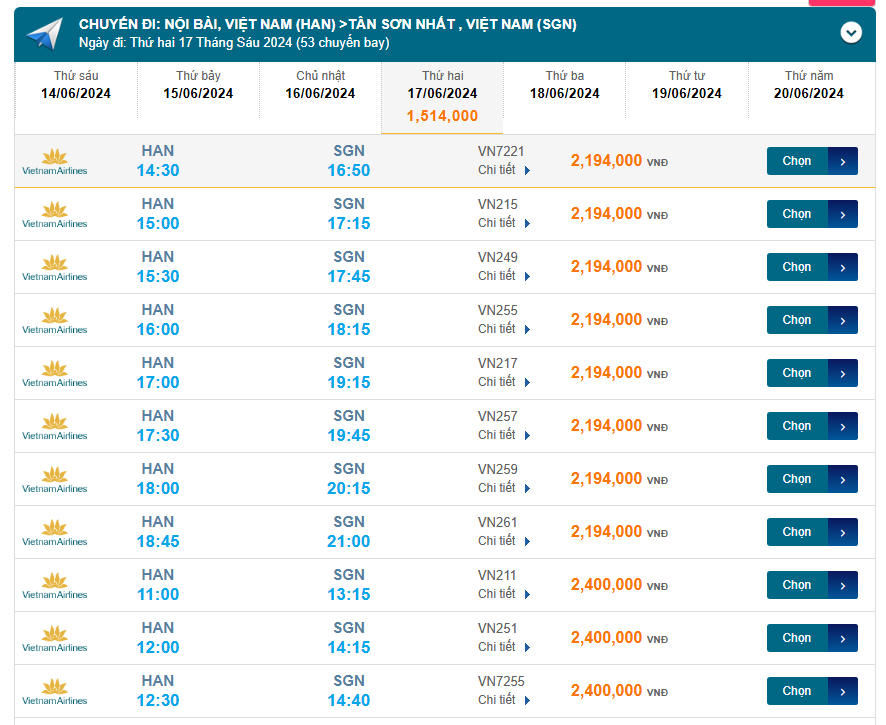Choose the 15:00 flight VN215 with Chọn
The height and width of the screenshot is (725, 886).
797,214
